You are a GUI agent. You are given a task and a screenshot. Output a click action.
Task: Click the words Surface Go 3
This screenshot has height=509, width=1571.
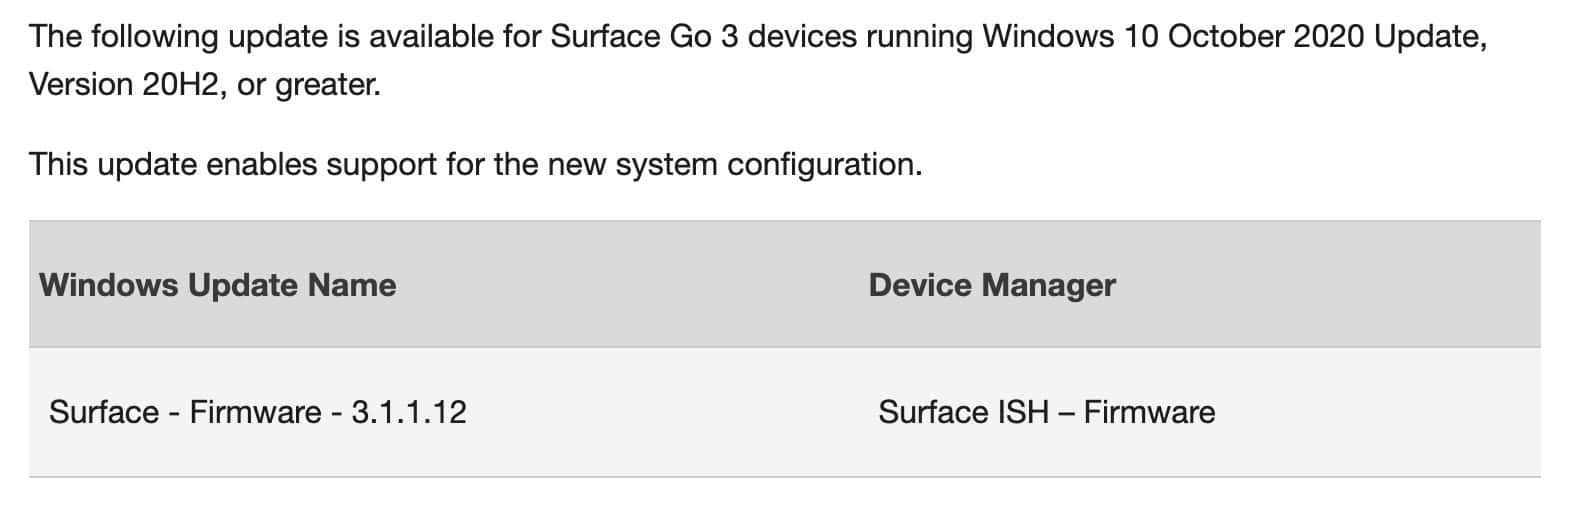point(645,37)
